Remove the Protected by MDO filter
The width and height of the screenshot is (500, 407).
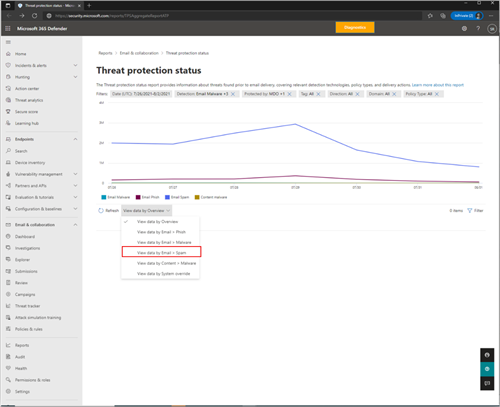(x=290, y=94)
